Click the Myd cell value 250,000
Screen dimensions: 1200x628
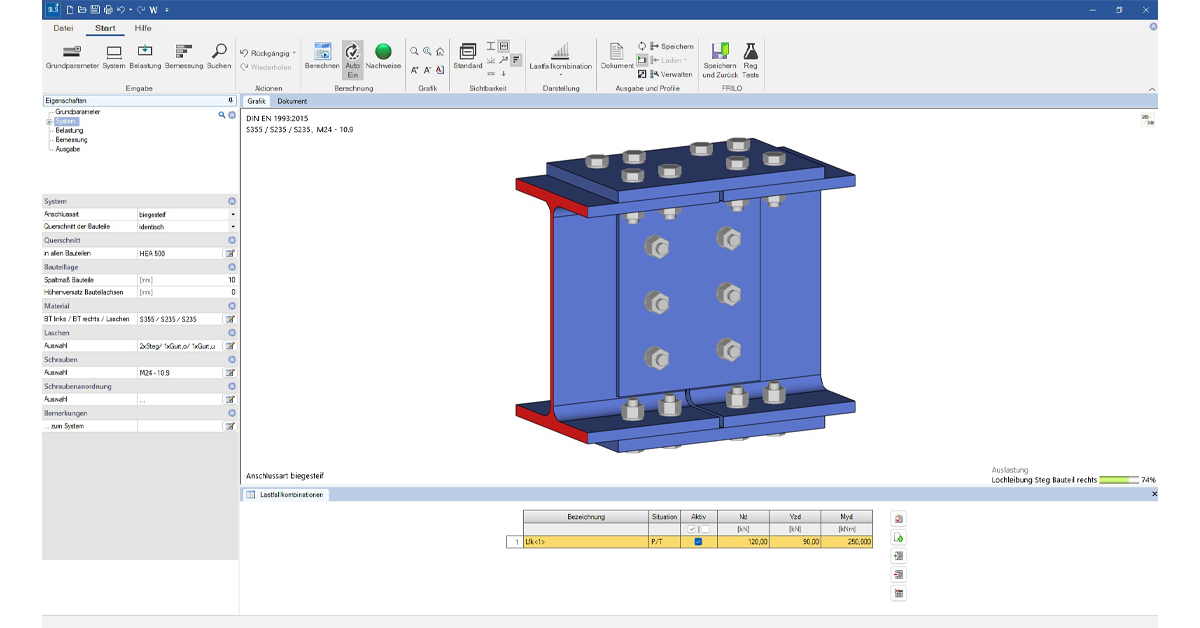[847, 541]
